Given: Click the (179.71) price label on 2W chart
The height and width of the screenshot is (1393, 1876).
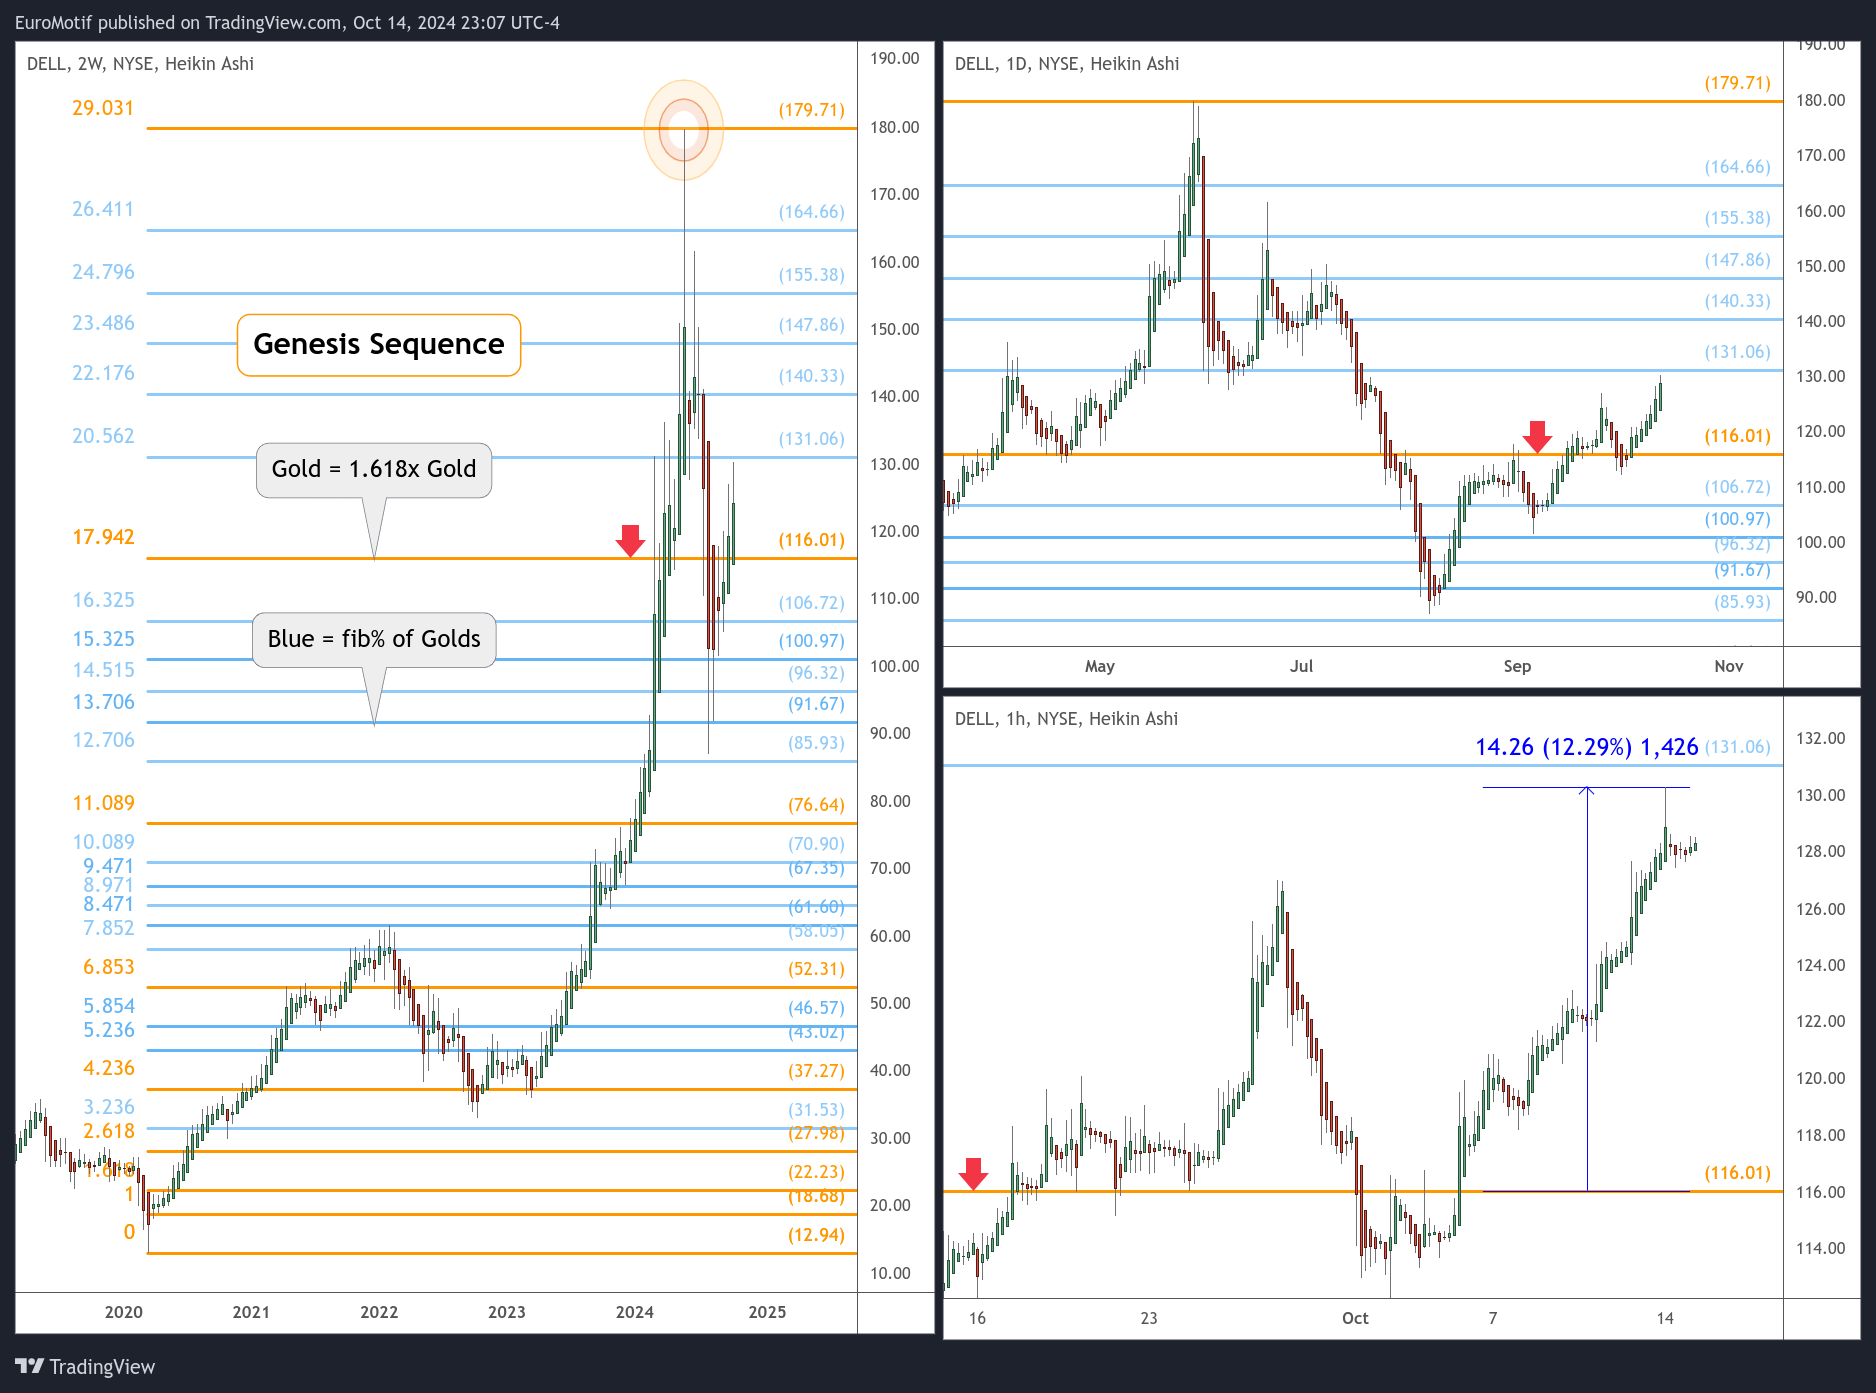Looking at the screenshot, I should [812, 110].
